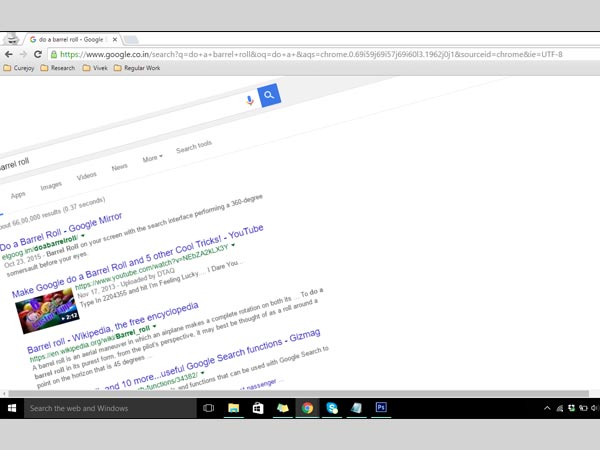Image resolution: width=600 pixels, height=450 pixels.
Task: Switch to the Videos results tab
Action: tap(87, 176)
